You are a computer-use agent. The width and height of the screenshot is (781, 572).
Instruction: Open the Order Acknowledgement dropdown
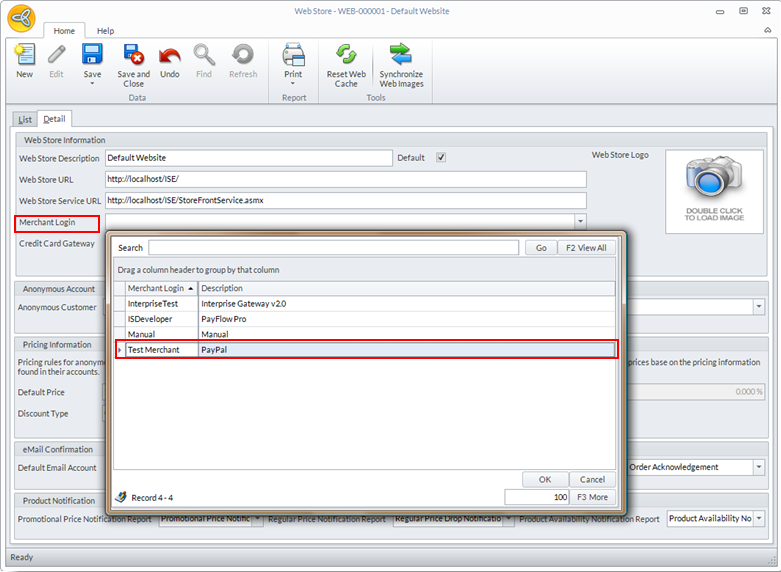coord(758,467)
